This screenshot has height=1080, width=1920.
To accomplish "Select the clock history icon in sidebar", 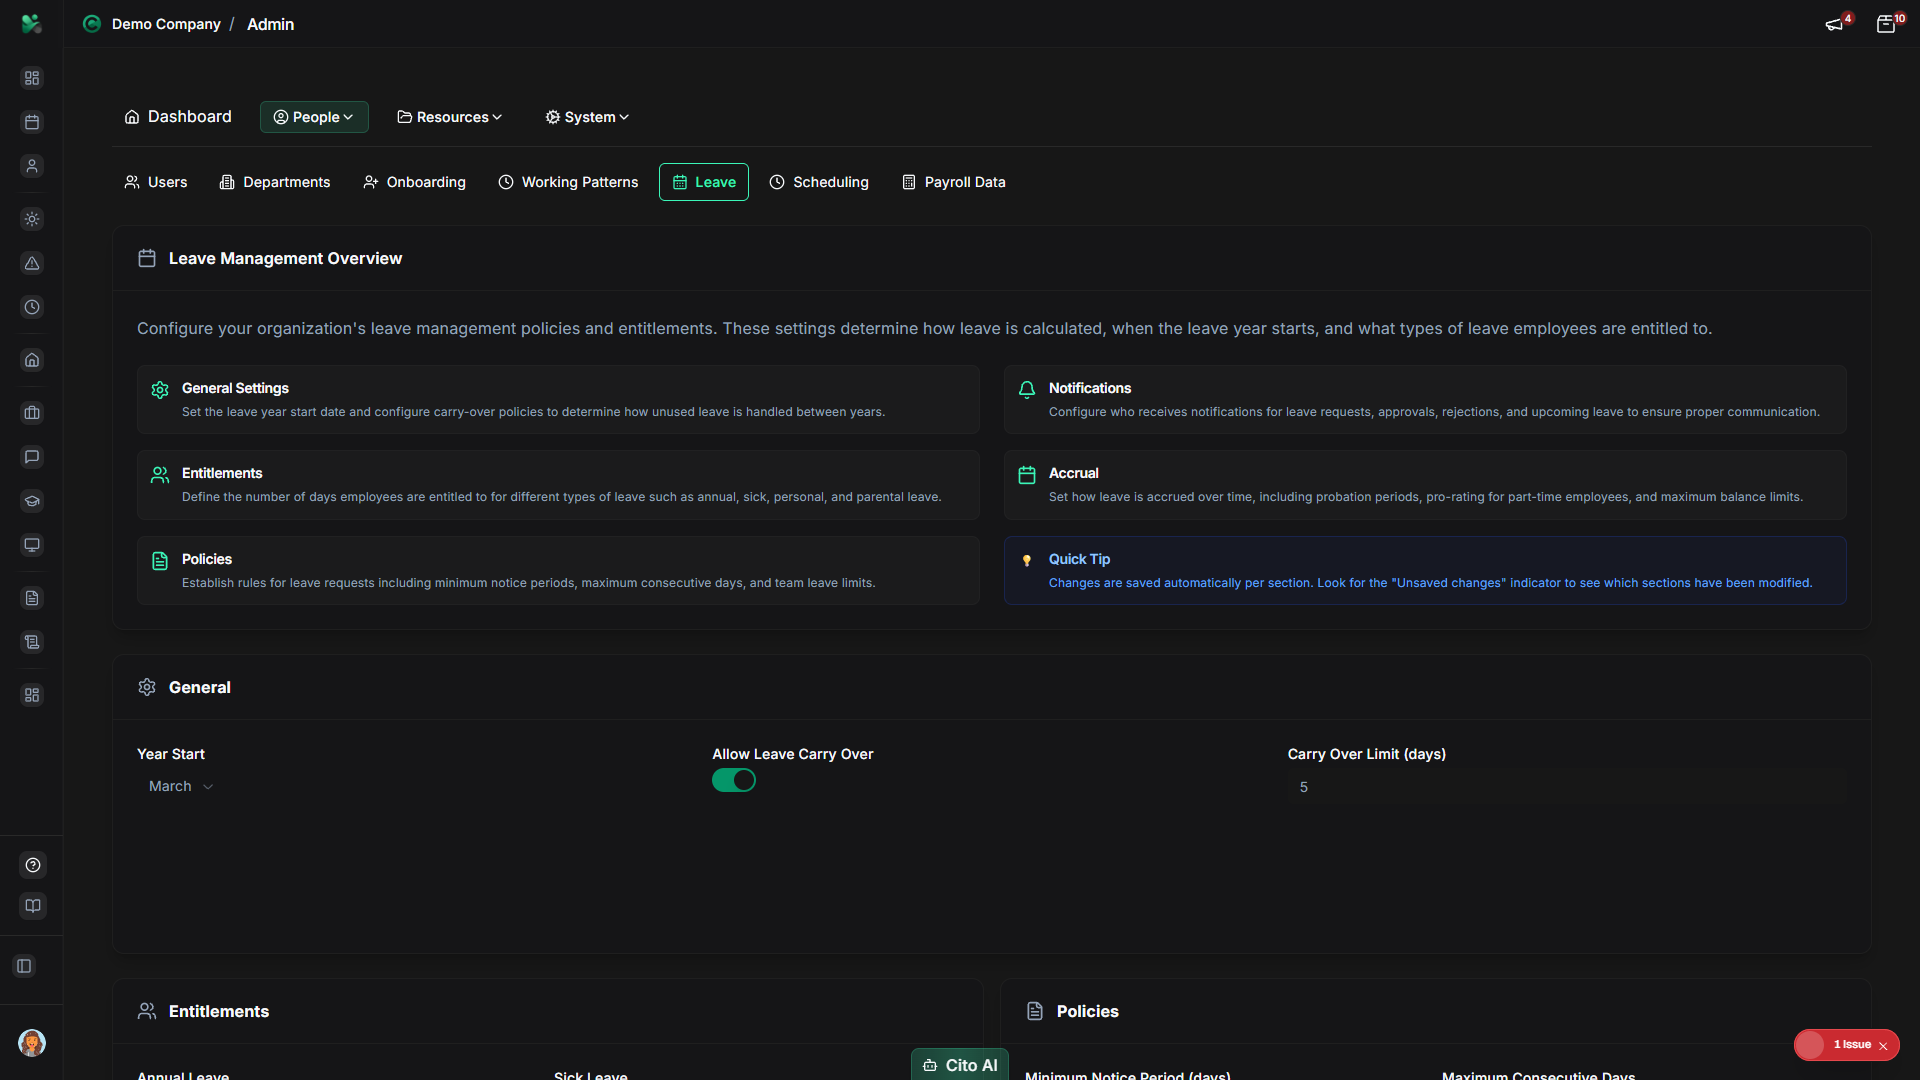I will tap(32, 307).
